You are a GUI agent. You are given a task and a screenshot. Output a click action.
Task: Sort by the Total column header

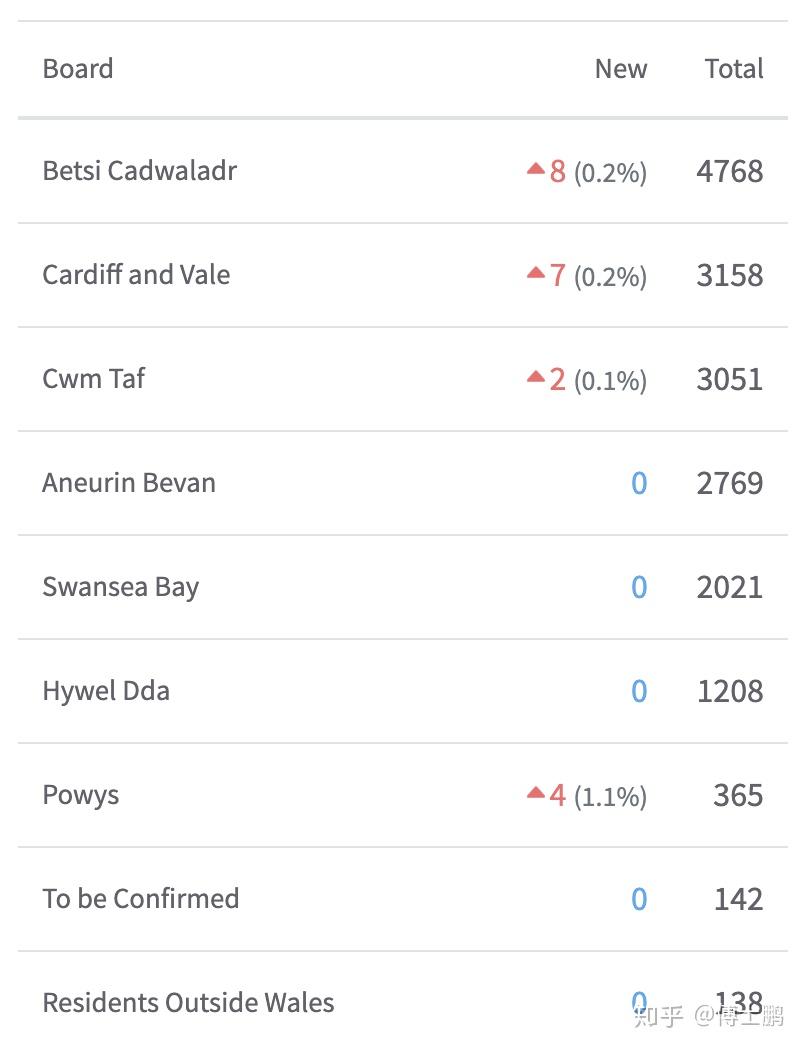click(733, 69)
